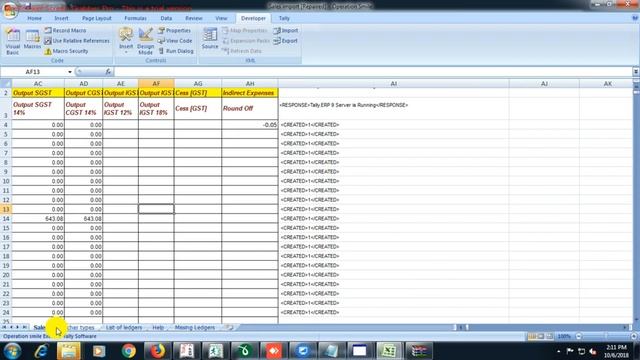This screenshot has width=640, height=360.
Task: Click the 643.08 cell in column AC
Action: (x=38, y=219)
